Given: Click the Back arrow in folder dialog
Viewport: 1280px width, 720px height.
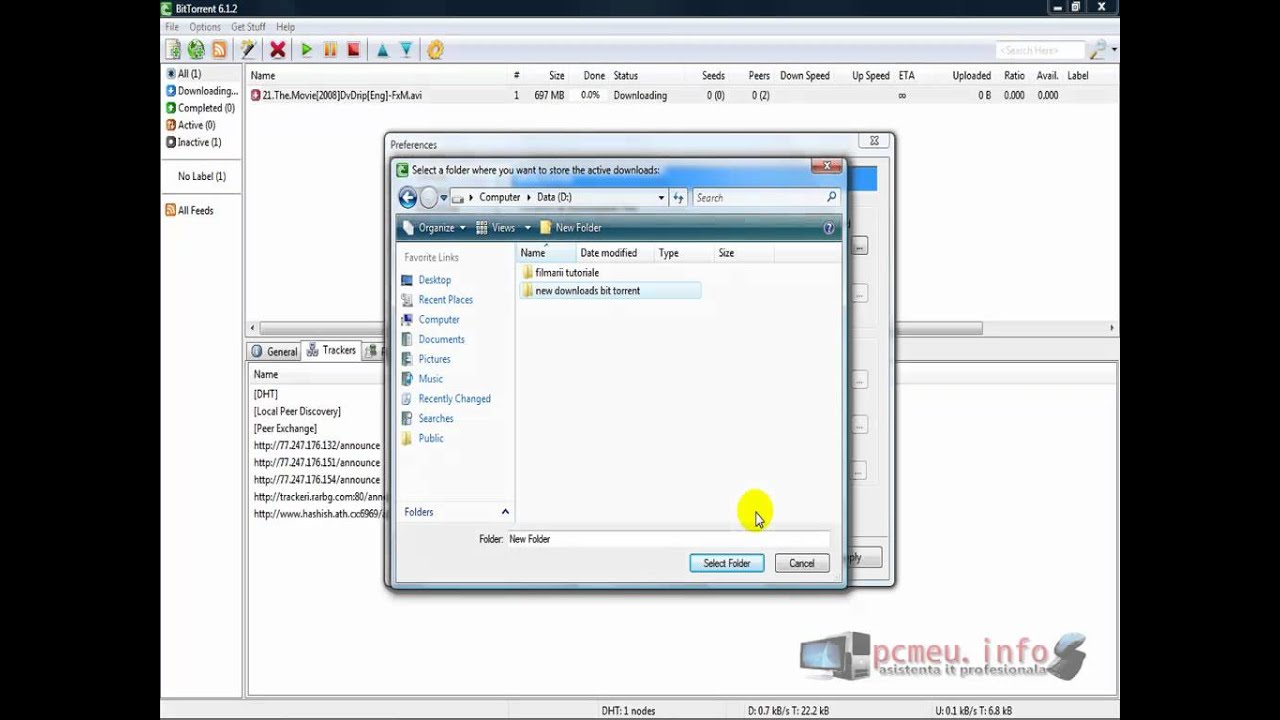Looking at the screenshot, I should point(408,198).
